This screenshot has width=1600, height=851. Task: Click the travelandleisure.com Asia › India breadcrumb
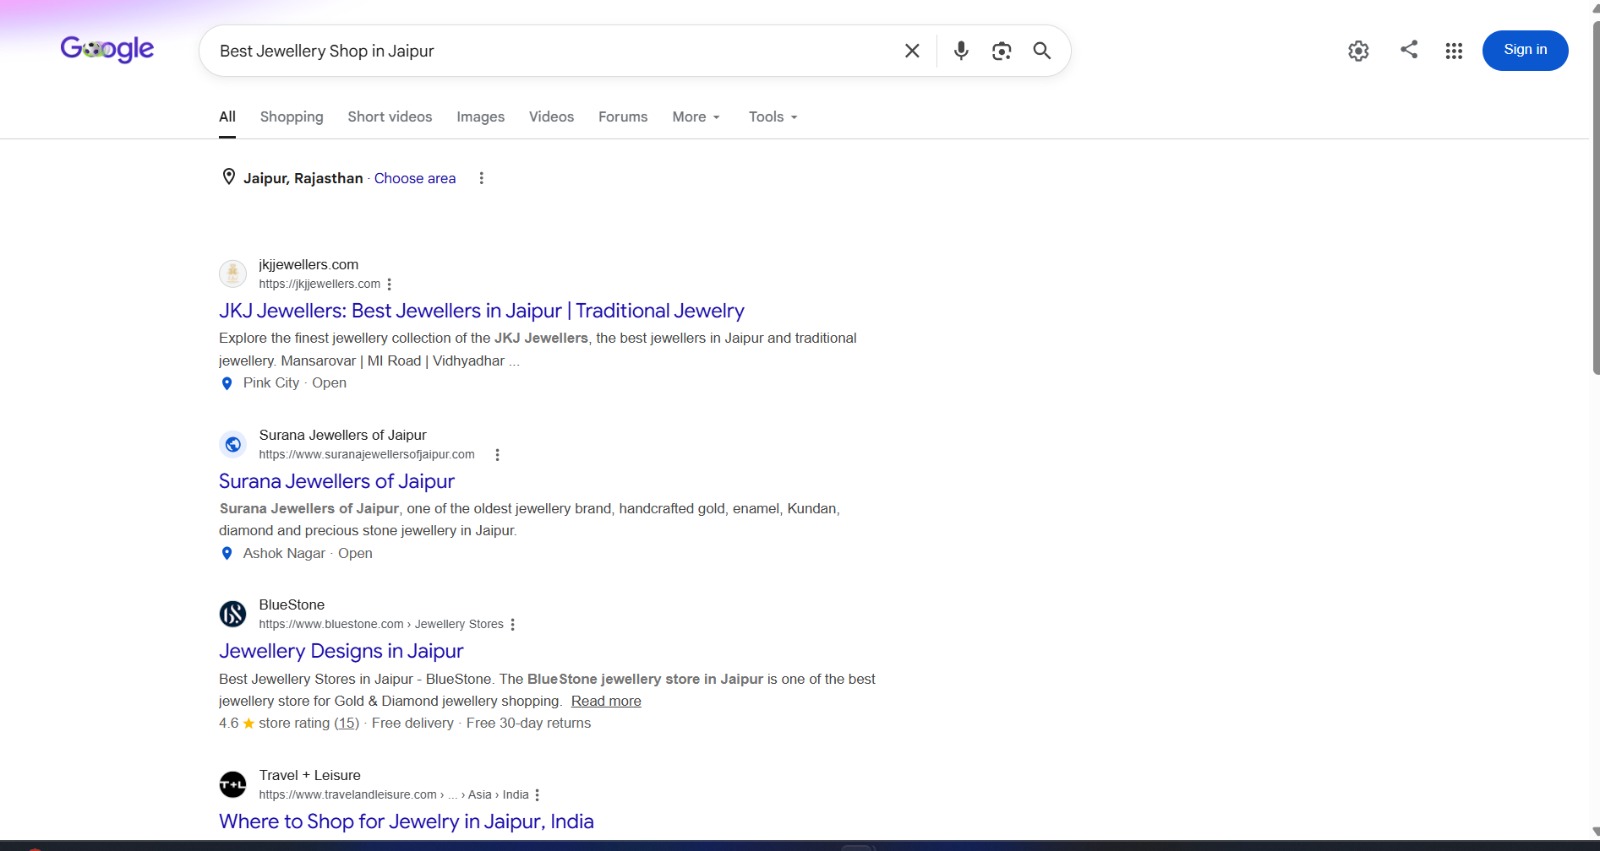coord(394,795)
